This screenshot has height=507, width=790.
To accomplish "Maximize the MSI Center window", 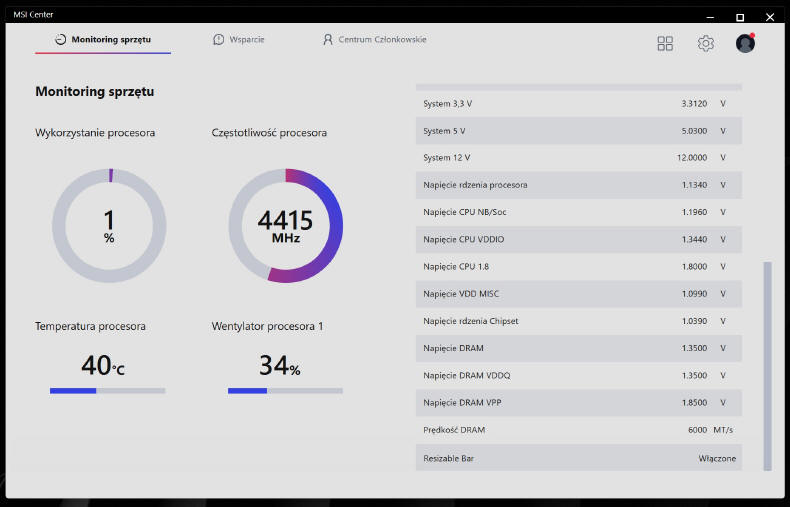I will [740, 16].
